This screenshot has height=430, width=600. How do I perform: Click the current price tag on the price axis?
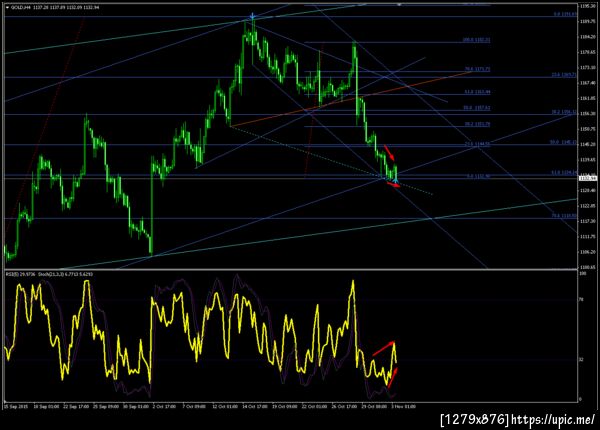coord(588,178)
